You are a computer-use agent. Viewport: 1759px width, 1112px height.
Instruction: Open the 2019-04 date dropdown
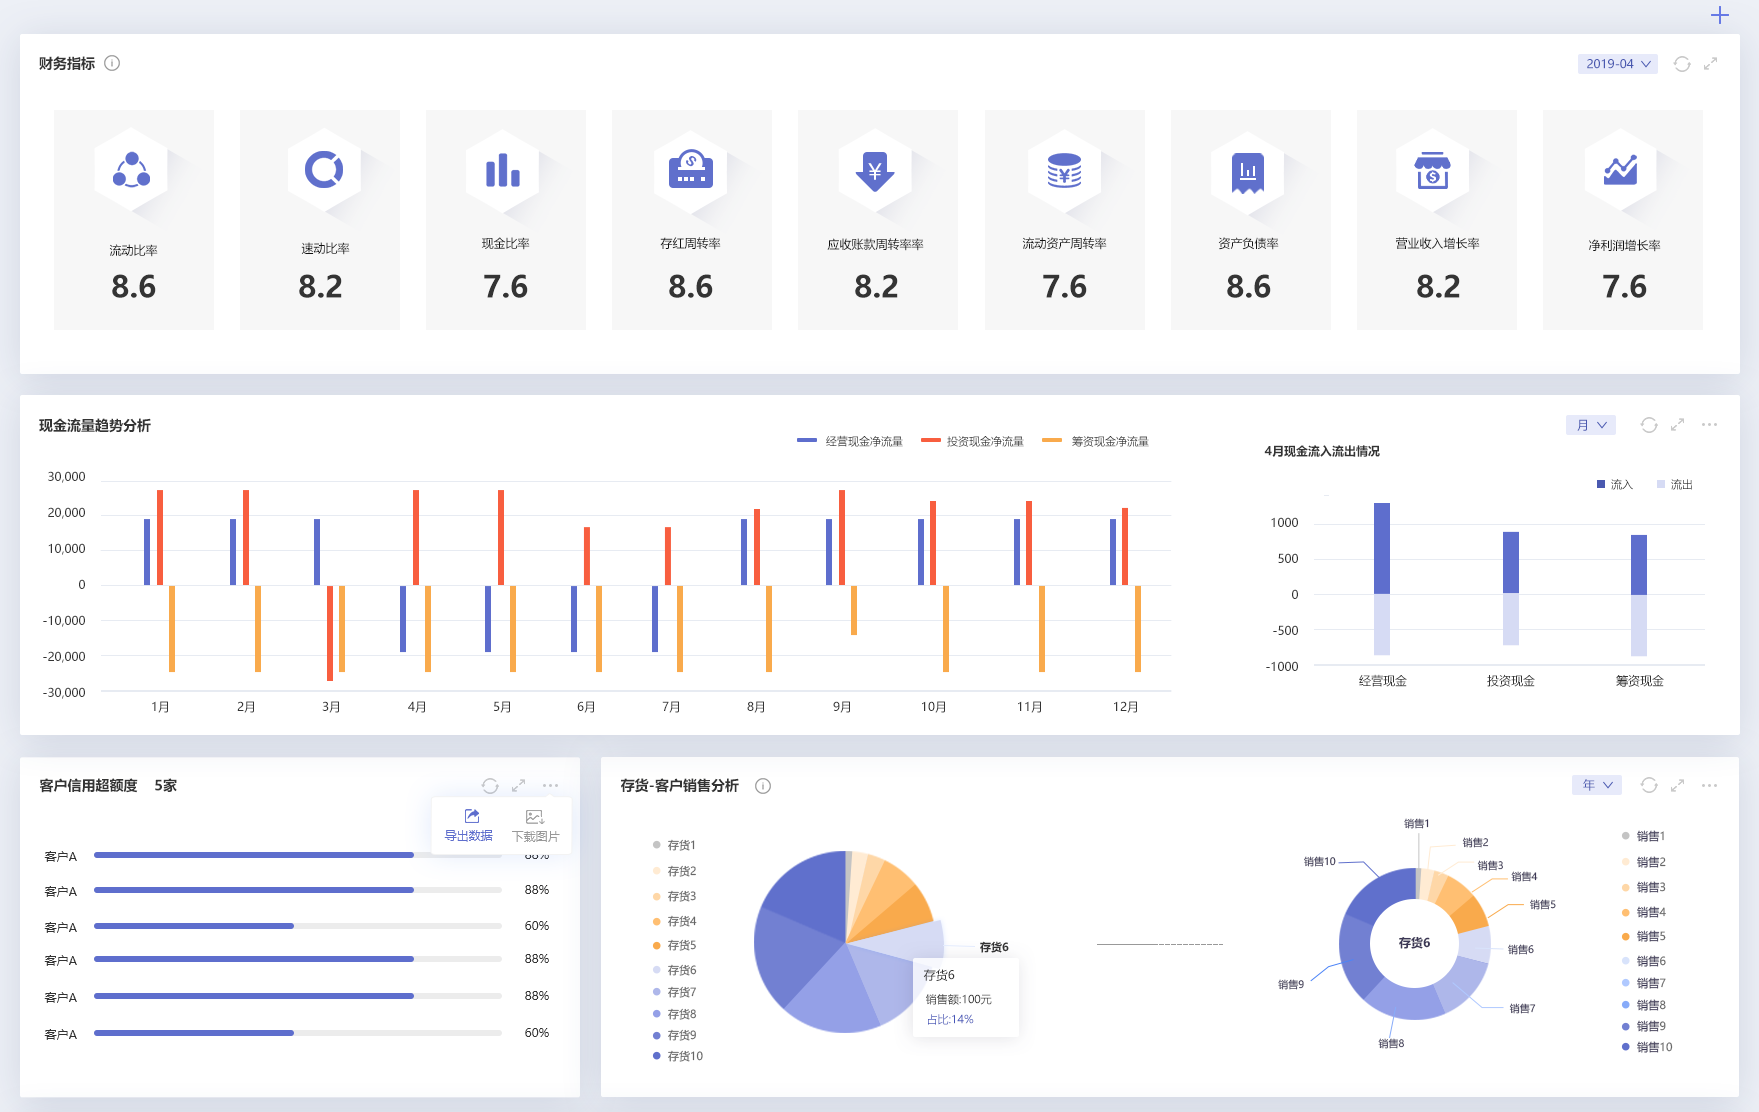[x=1617, y=64]
